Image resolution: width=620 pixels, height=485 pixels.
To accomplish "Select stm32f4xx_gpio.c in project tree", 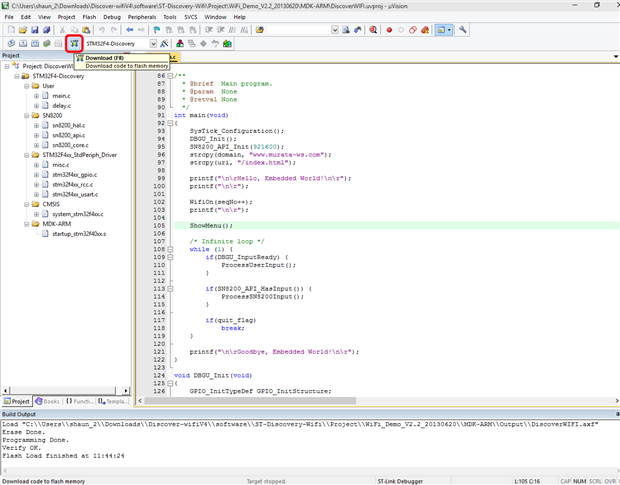I will click(x=73, y=175).
